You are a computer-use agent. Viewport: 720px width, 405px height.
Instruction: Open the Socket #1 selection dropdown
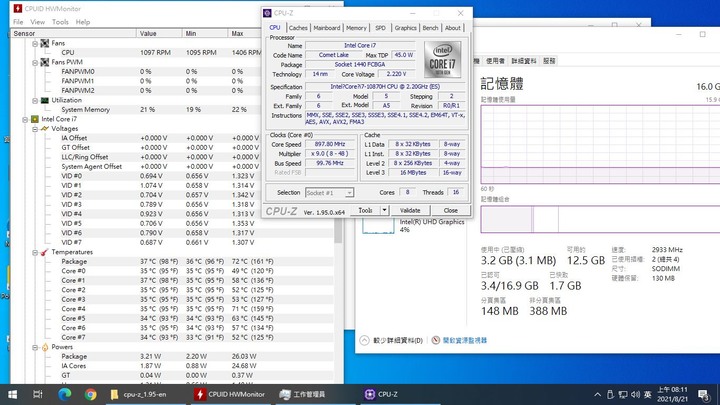coord(349,193)
